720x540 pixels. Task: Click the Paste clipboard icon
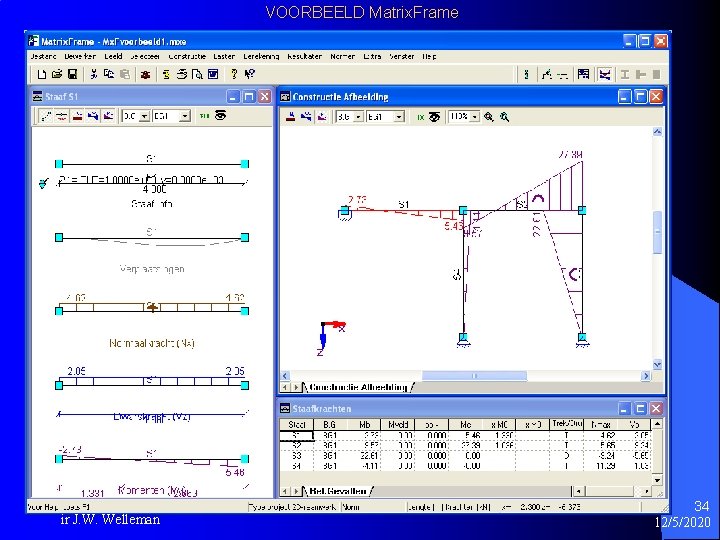coord(124,74)
